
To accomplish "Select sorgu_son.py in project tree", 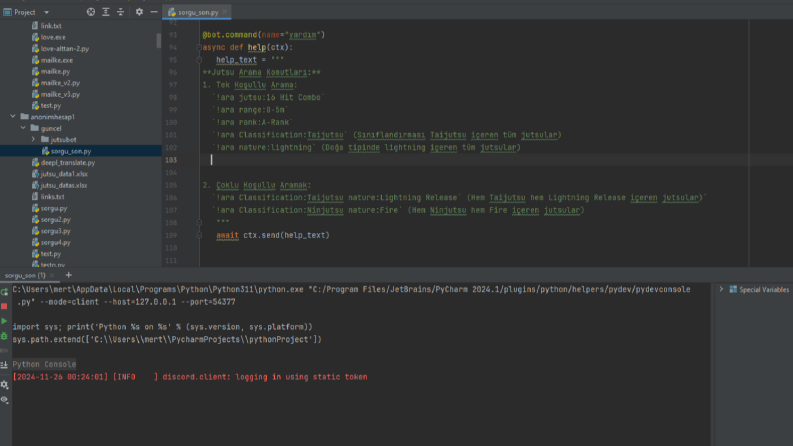I will tap(81, 151).
